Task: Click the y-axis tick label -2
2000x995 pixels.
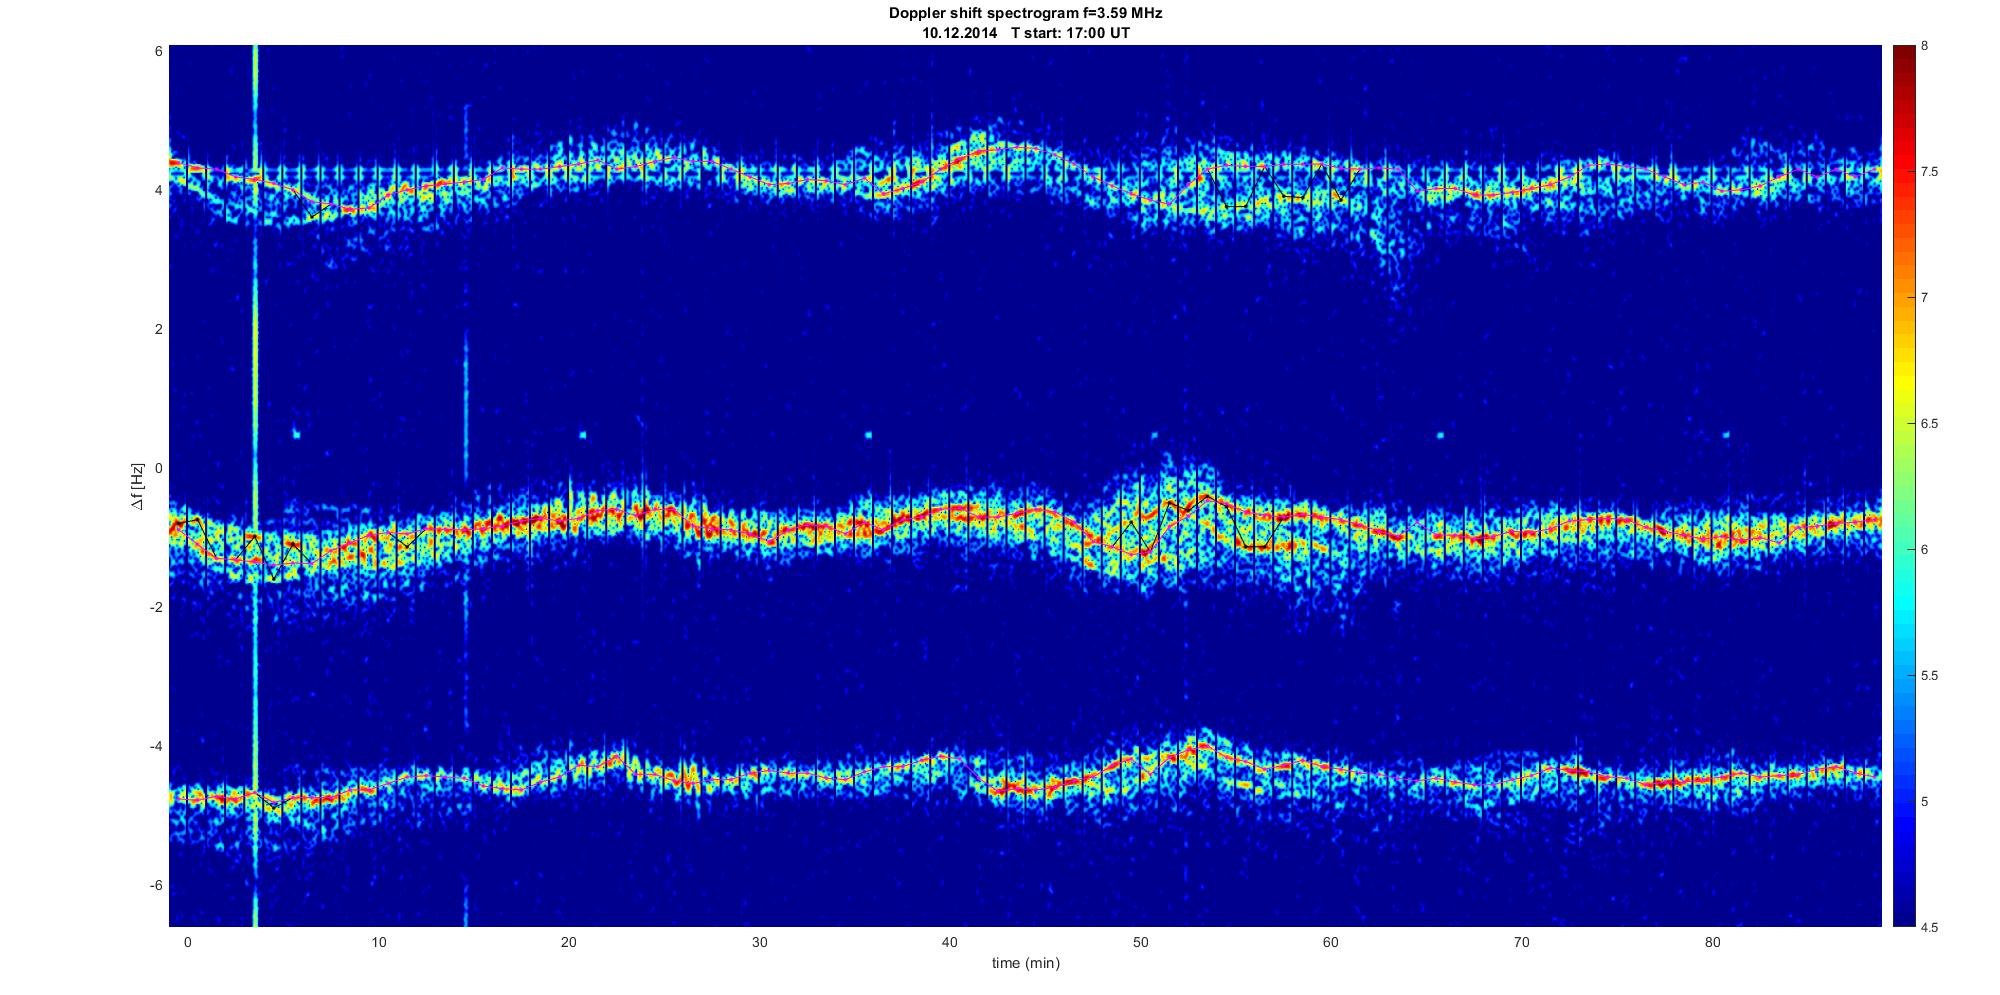Action: point(156,607)
